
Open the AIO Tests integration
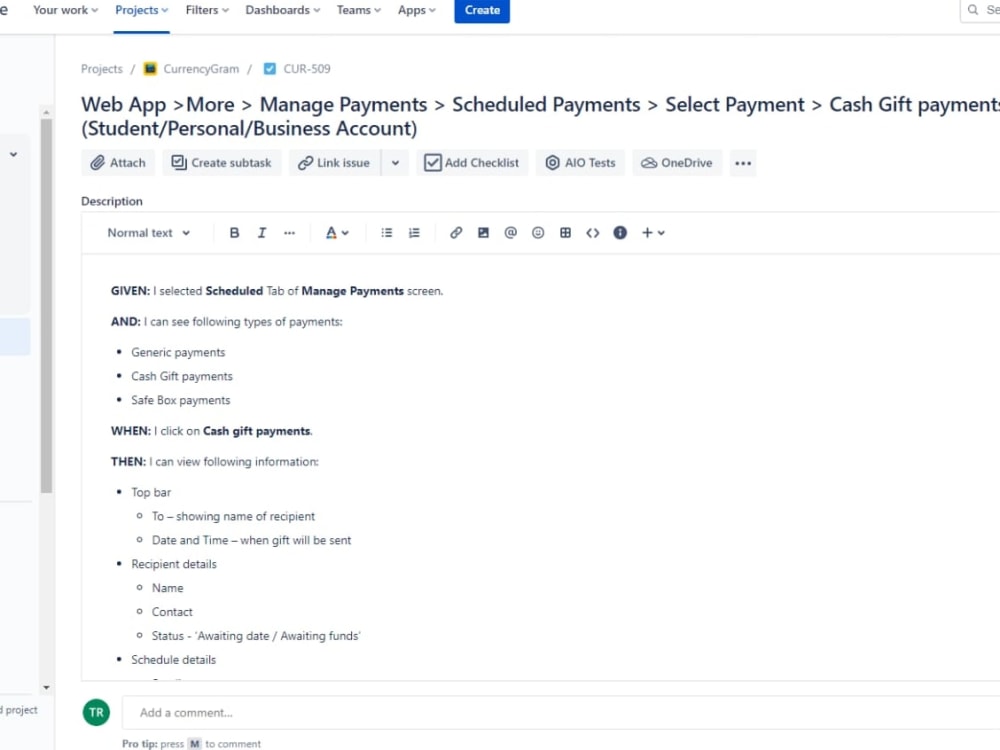[580, 162]
